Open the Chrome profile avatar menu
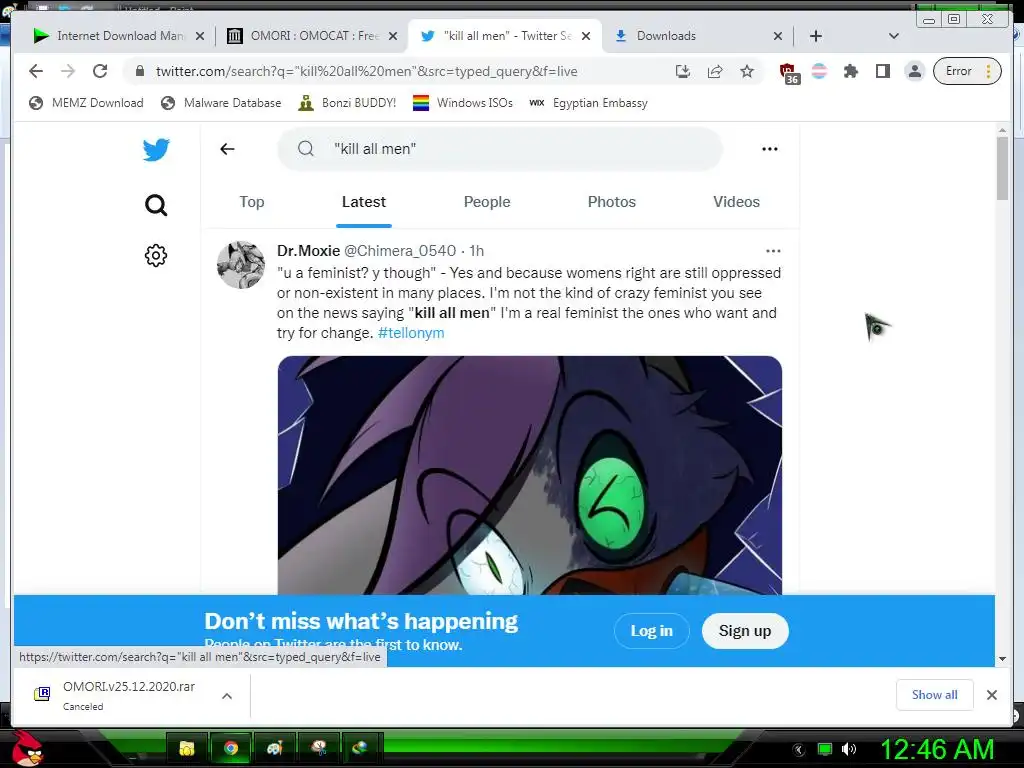The width and height of the screenshot is (1024, 768). (915, 71)
